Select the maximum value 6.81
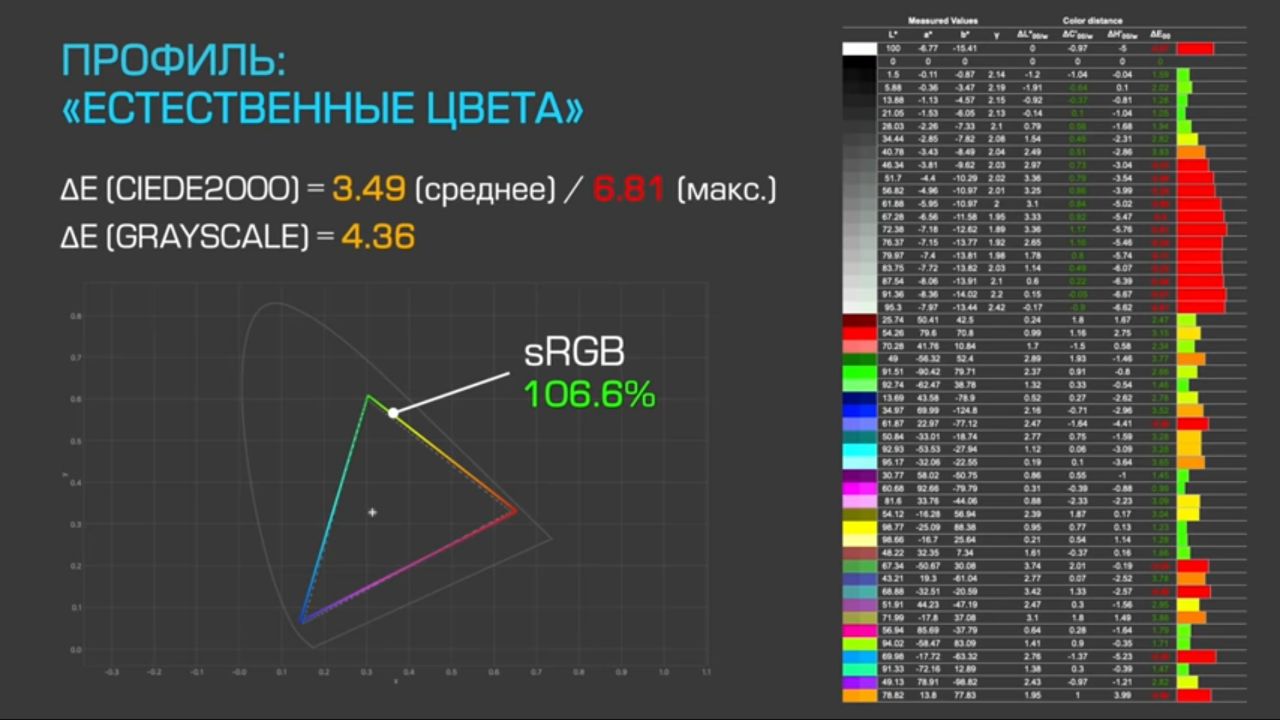This screenshot has width=1280, height=720. 629,188
